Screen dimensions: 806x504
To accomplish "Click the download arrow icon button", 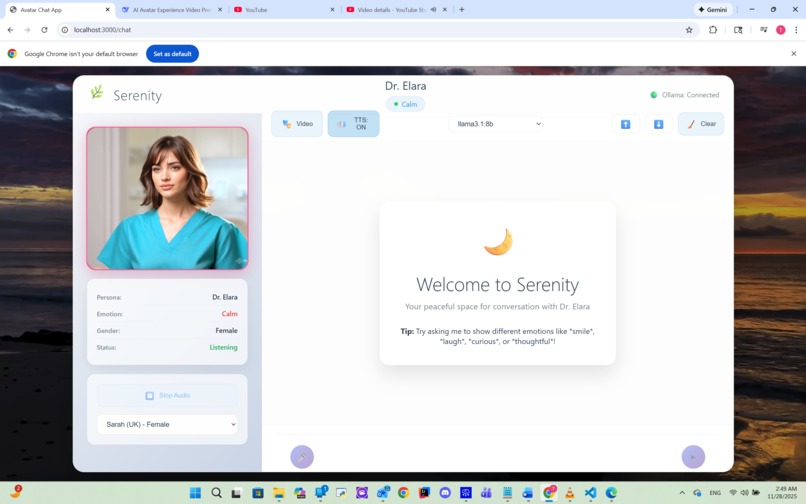I will 658,124.
